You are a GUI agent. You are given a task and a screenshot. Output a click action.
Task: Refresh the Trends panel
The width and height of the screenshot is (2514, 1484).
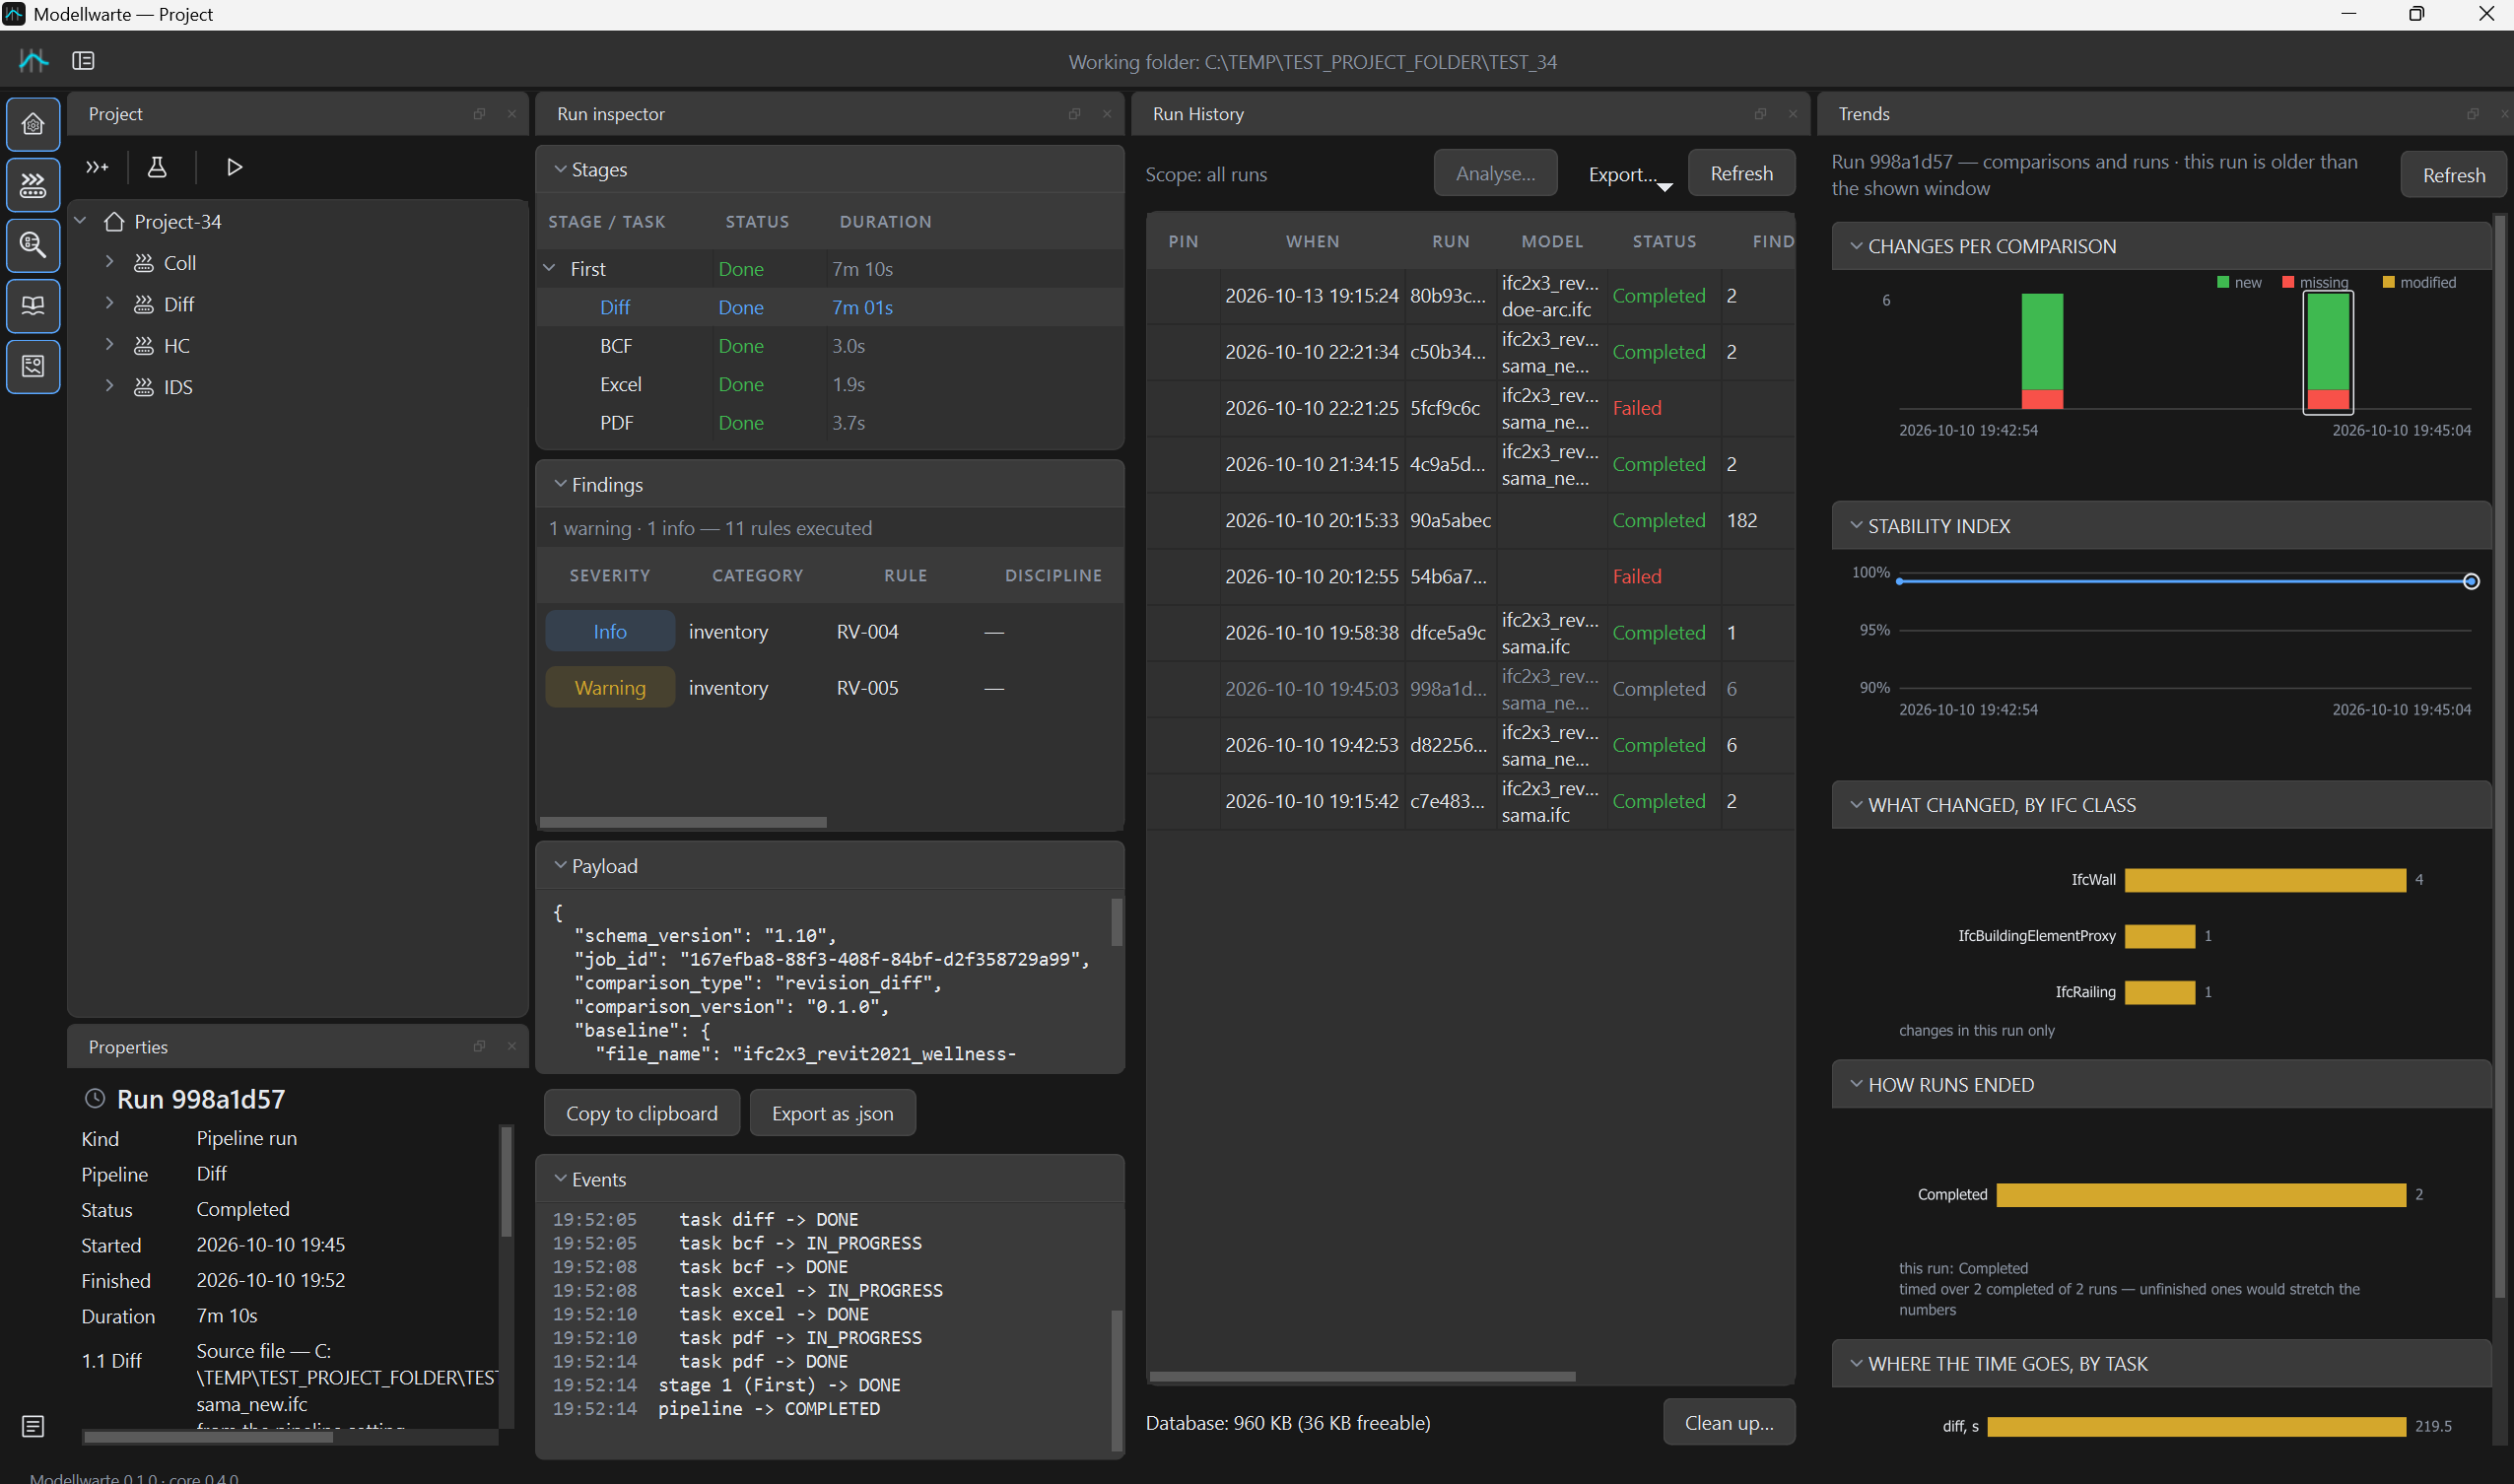click(2453, 175)
